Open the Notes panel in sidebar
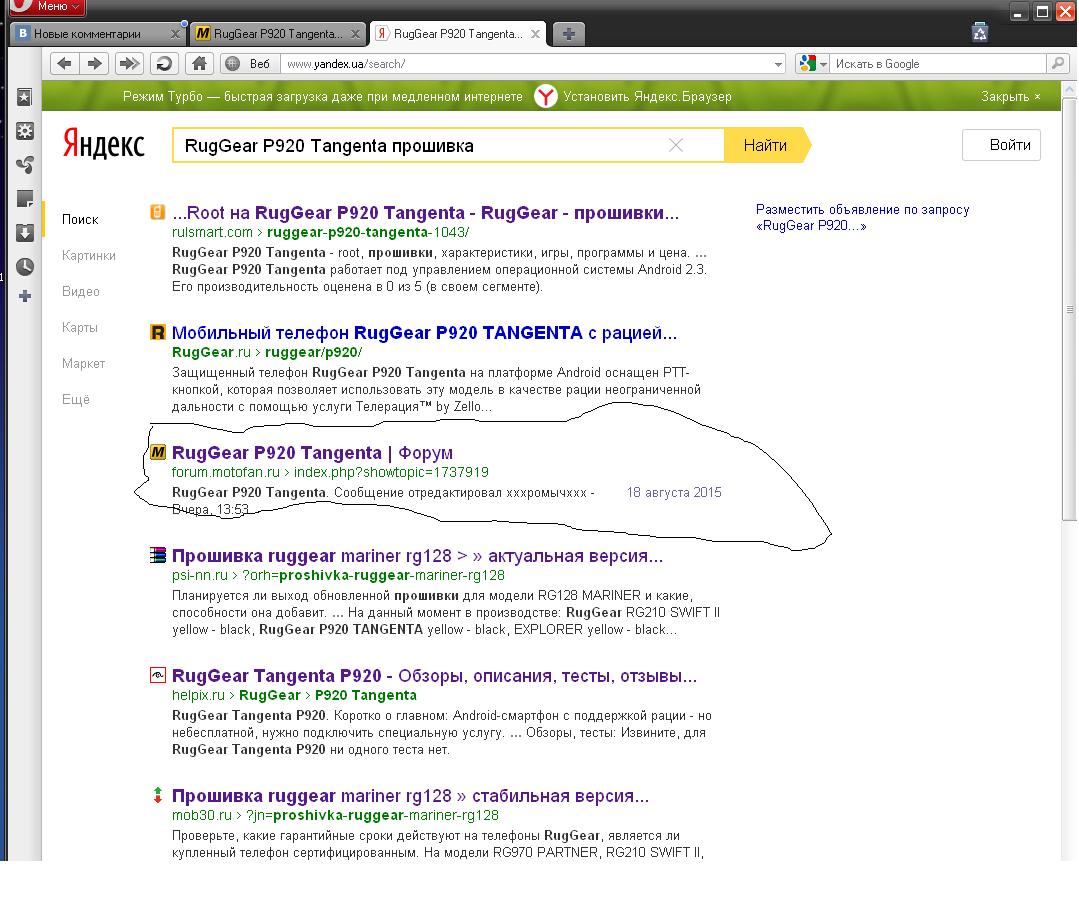Viewport: 1079px width, 914px height. 25,199
